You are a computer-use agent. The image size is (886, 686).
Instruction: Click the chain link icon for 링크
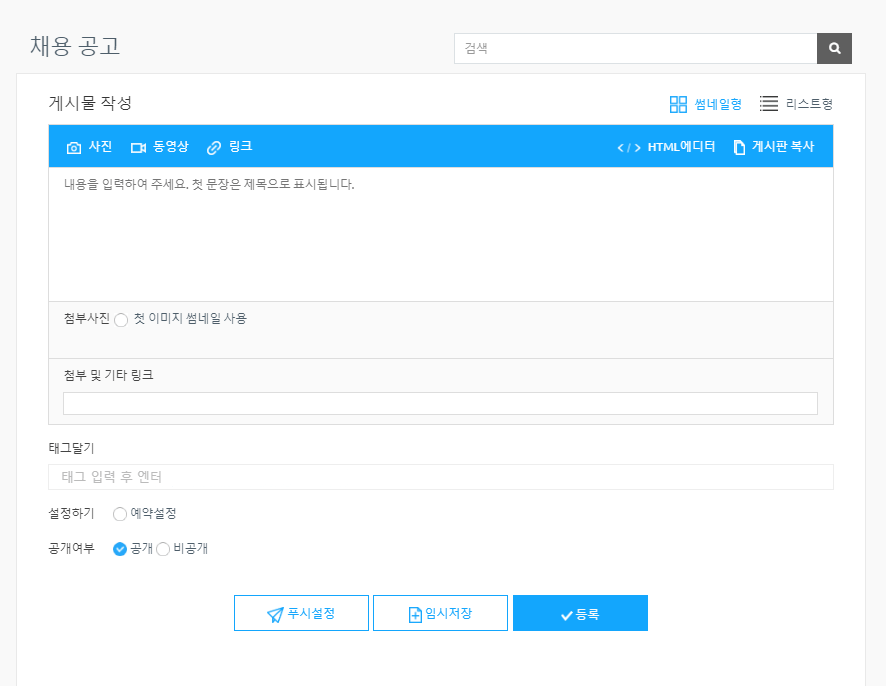pyautogui.click(x=214, y=148)
